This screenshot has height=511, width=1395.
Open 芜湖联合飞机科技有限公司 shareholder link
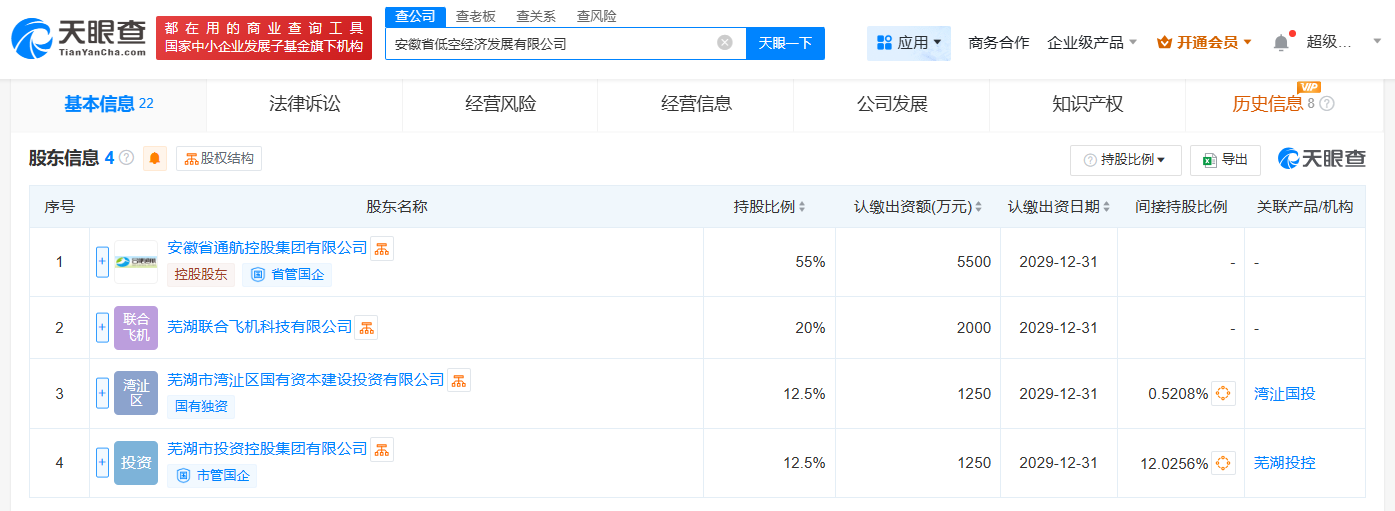(260, 327)
